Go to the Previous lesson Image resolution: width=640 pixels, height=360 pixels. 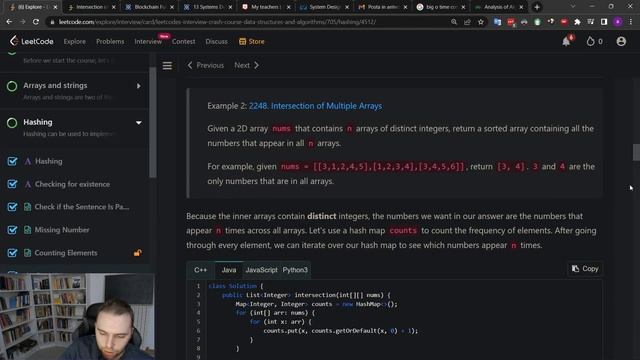[x=206, y=65]
